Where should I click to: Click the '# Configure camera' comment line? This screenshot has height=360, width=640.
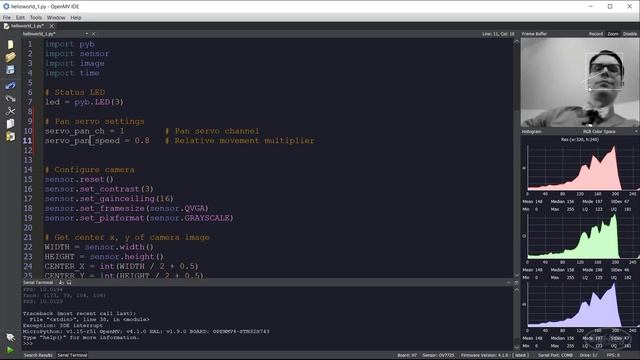pos(89,169)
